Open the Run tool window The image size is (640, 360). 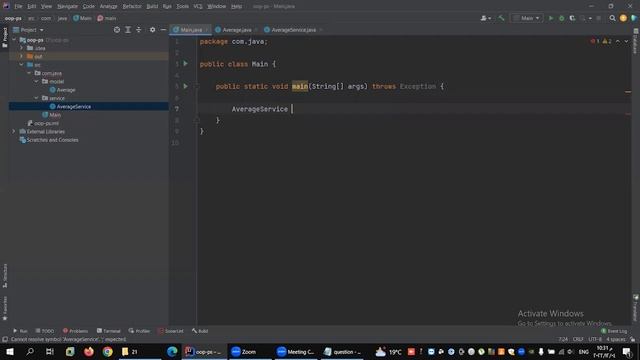coord(20,331)
